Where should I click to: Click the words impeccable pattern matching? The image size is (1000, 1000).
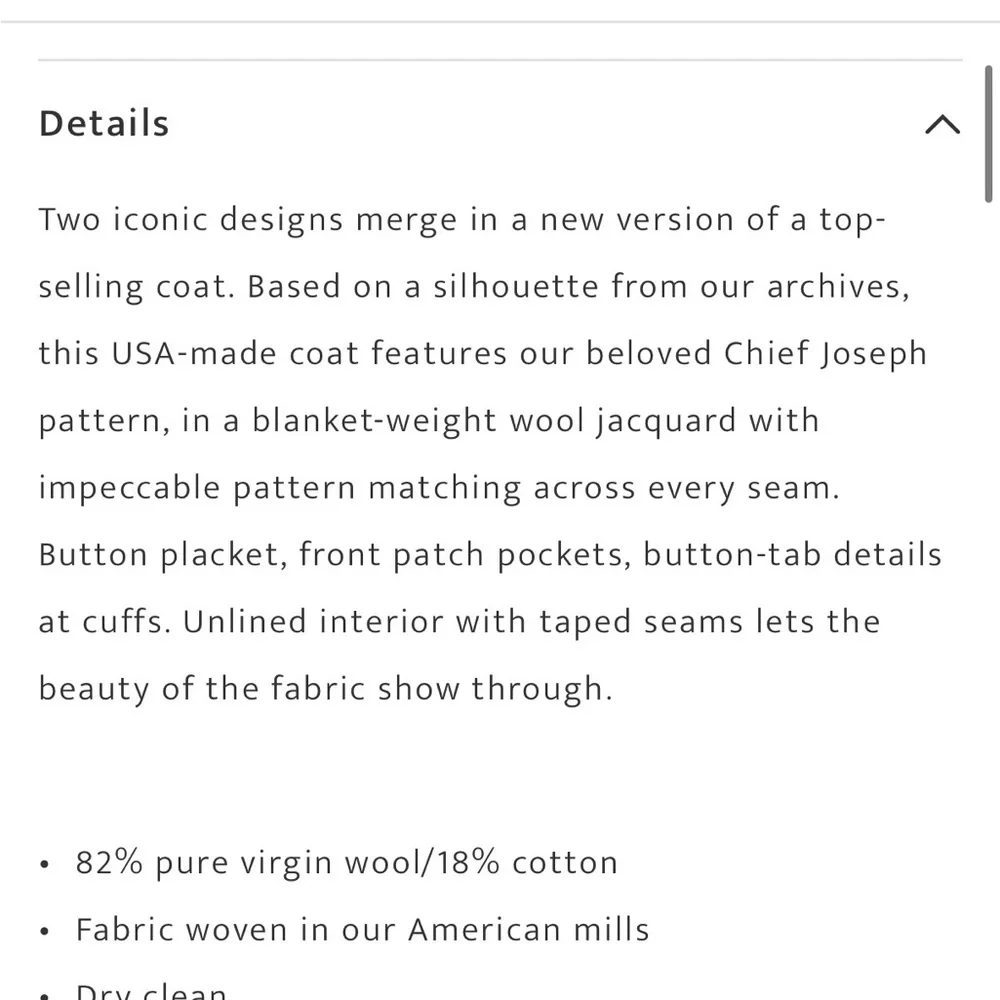(x=279, y=488)
